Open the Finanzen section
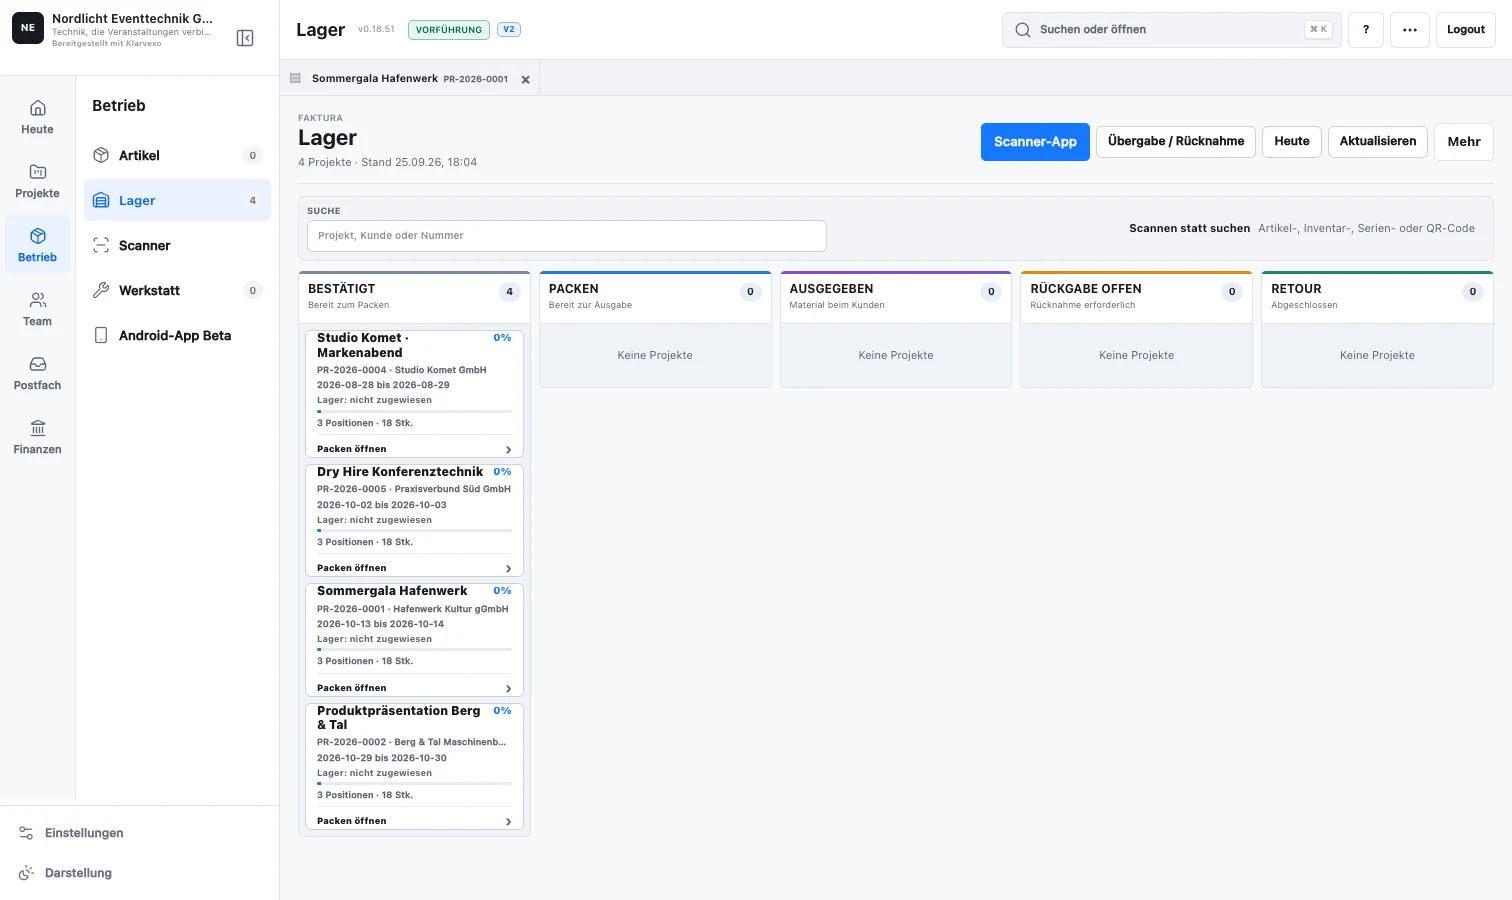Image resolution: width=1512 pixels, height=900 pixels. point(37,437)
